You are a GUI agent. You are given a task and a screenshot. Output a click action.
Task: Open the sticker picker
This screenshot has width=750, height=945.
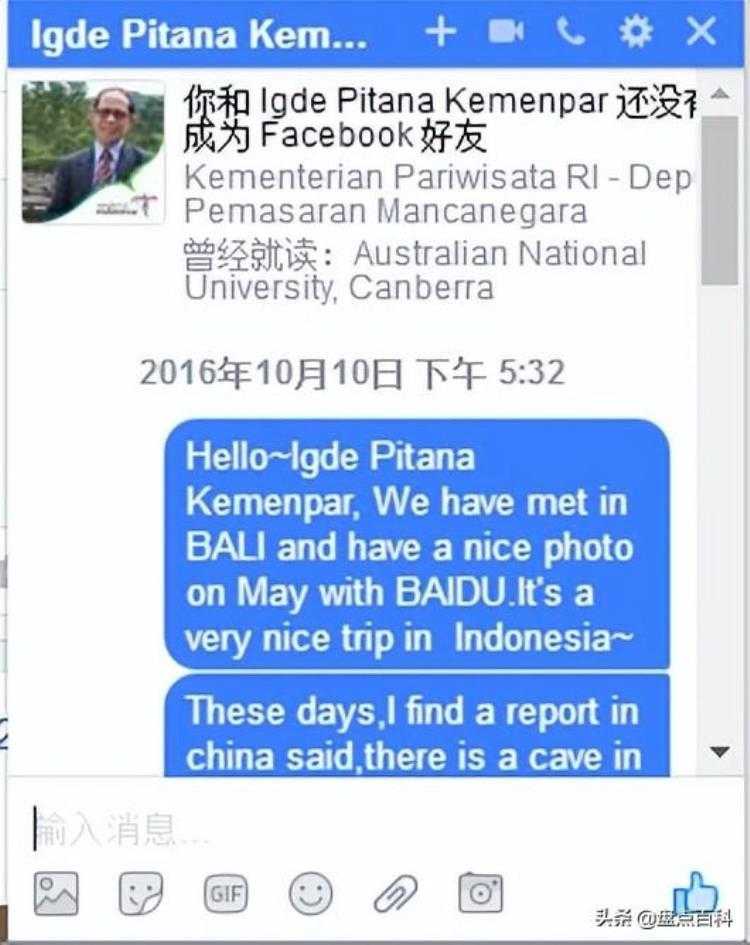click(140, 893)
